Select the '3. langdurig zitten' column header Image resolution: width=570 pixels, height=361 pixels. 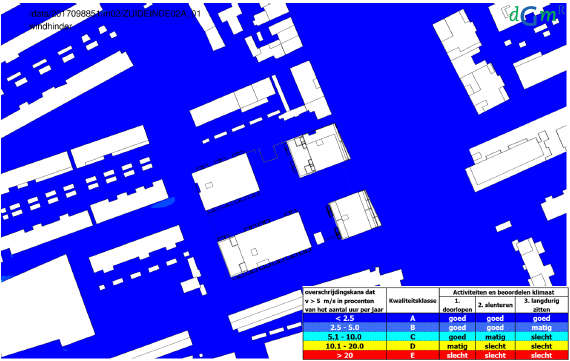[x=542, y=305]
